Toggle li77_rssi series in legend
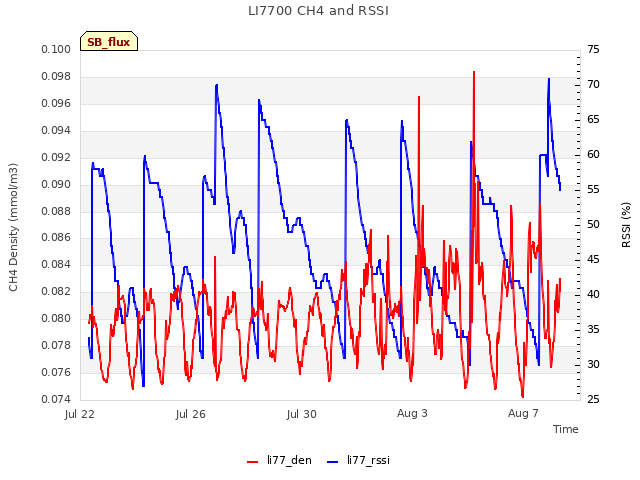Image resolution: width=640 pixels, height=480 pixels. click(359, 461)
